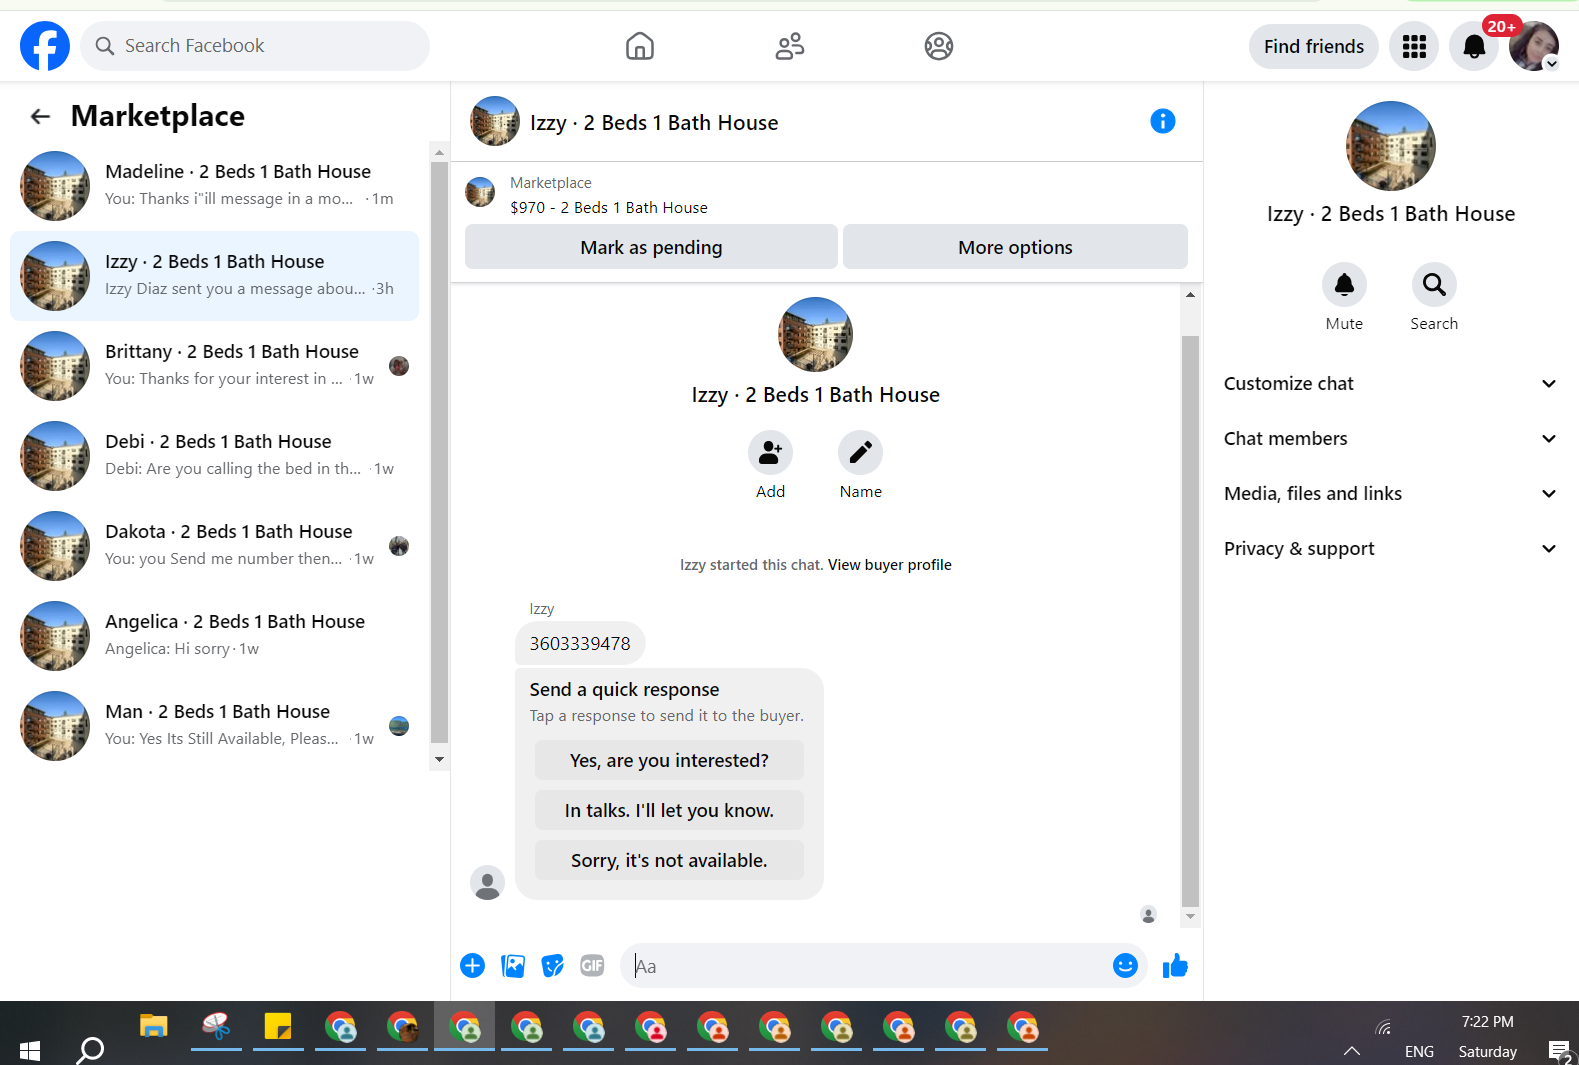Screen dimensions: 1579x1065
Task: Open notifications bell with 20+ badge
Action: click(x=1474, y=46)
